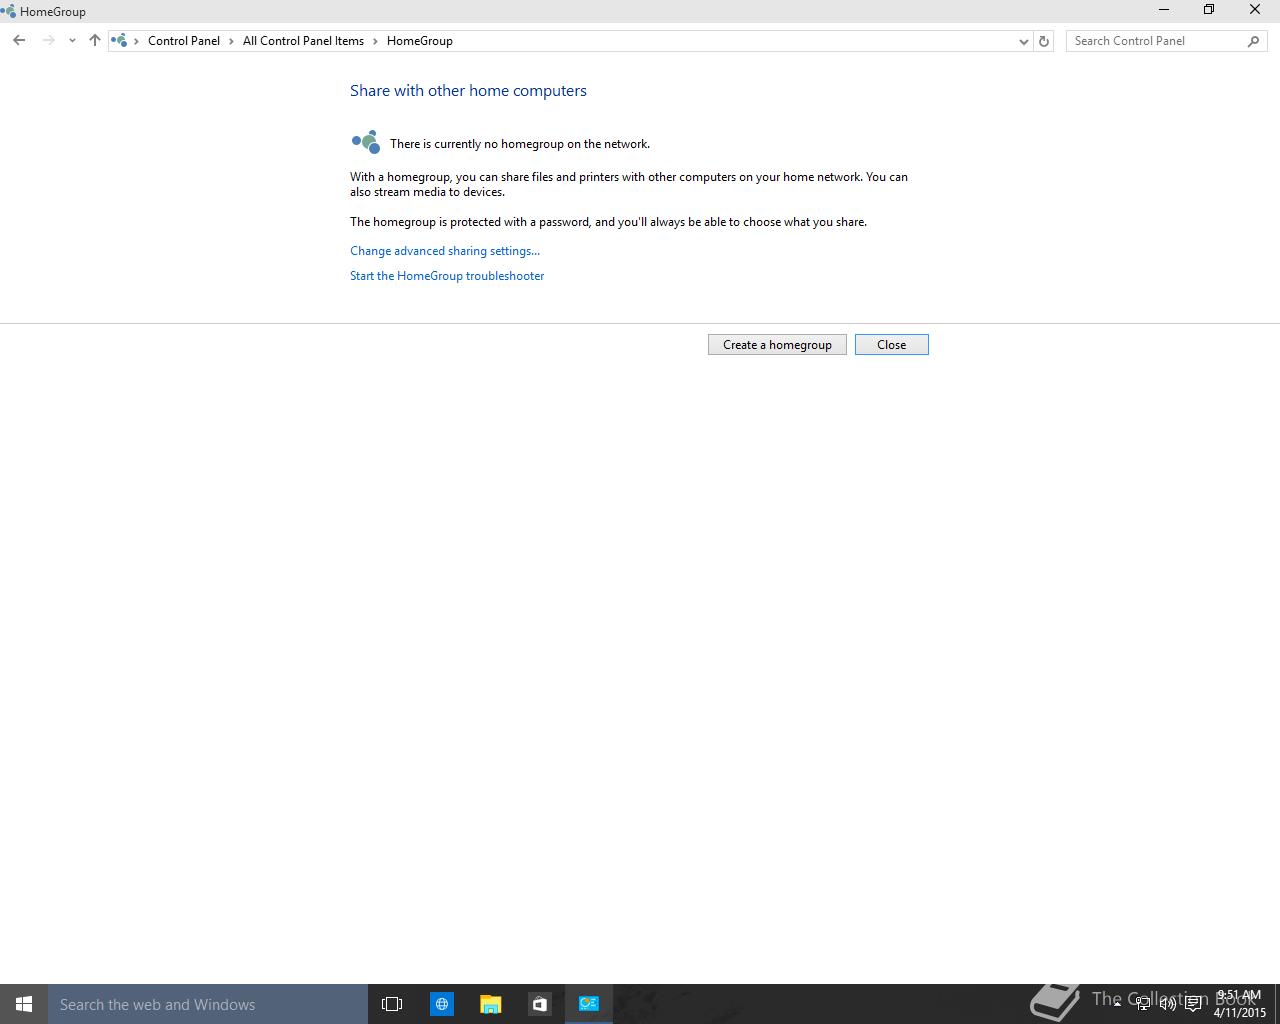Restore down the HomeGroup window

click(1209, 10)
